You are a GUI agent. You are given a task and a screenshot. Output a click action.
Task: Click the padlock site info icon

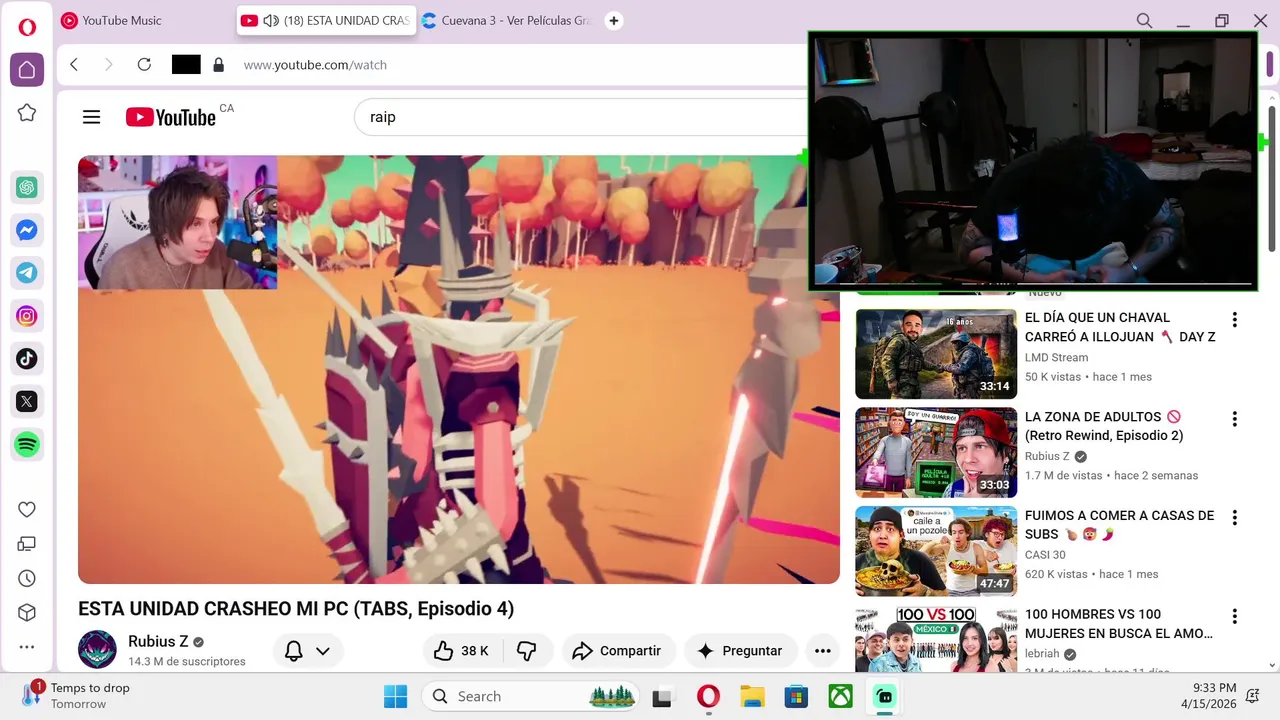pos(219,65)
